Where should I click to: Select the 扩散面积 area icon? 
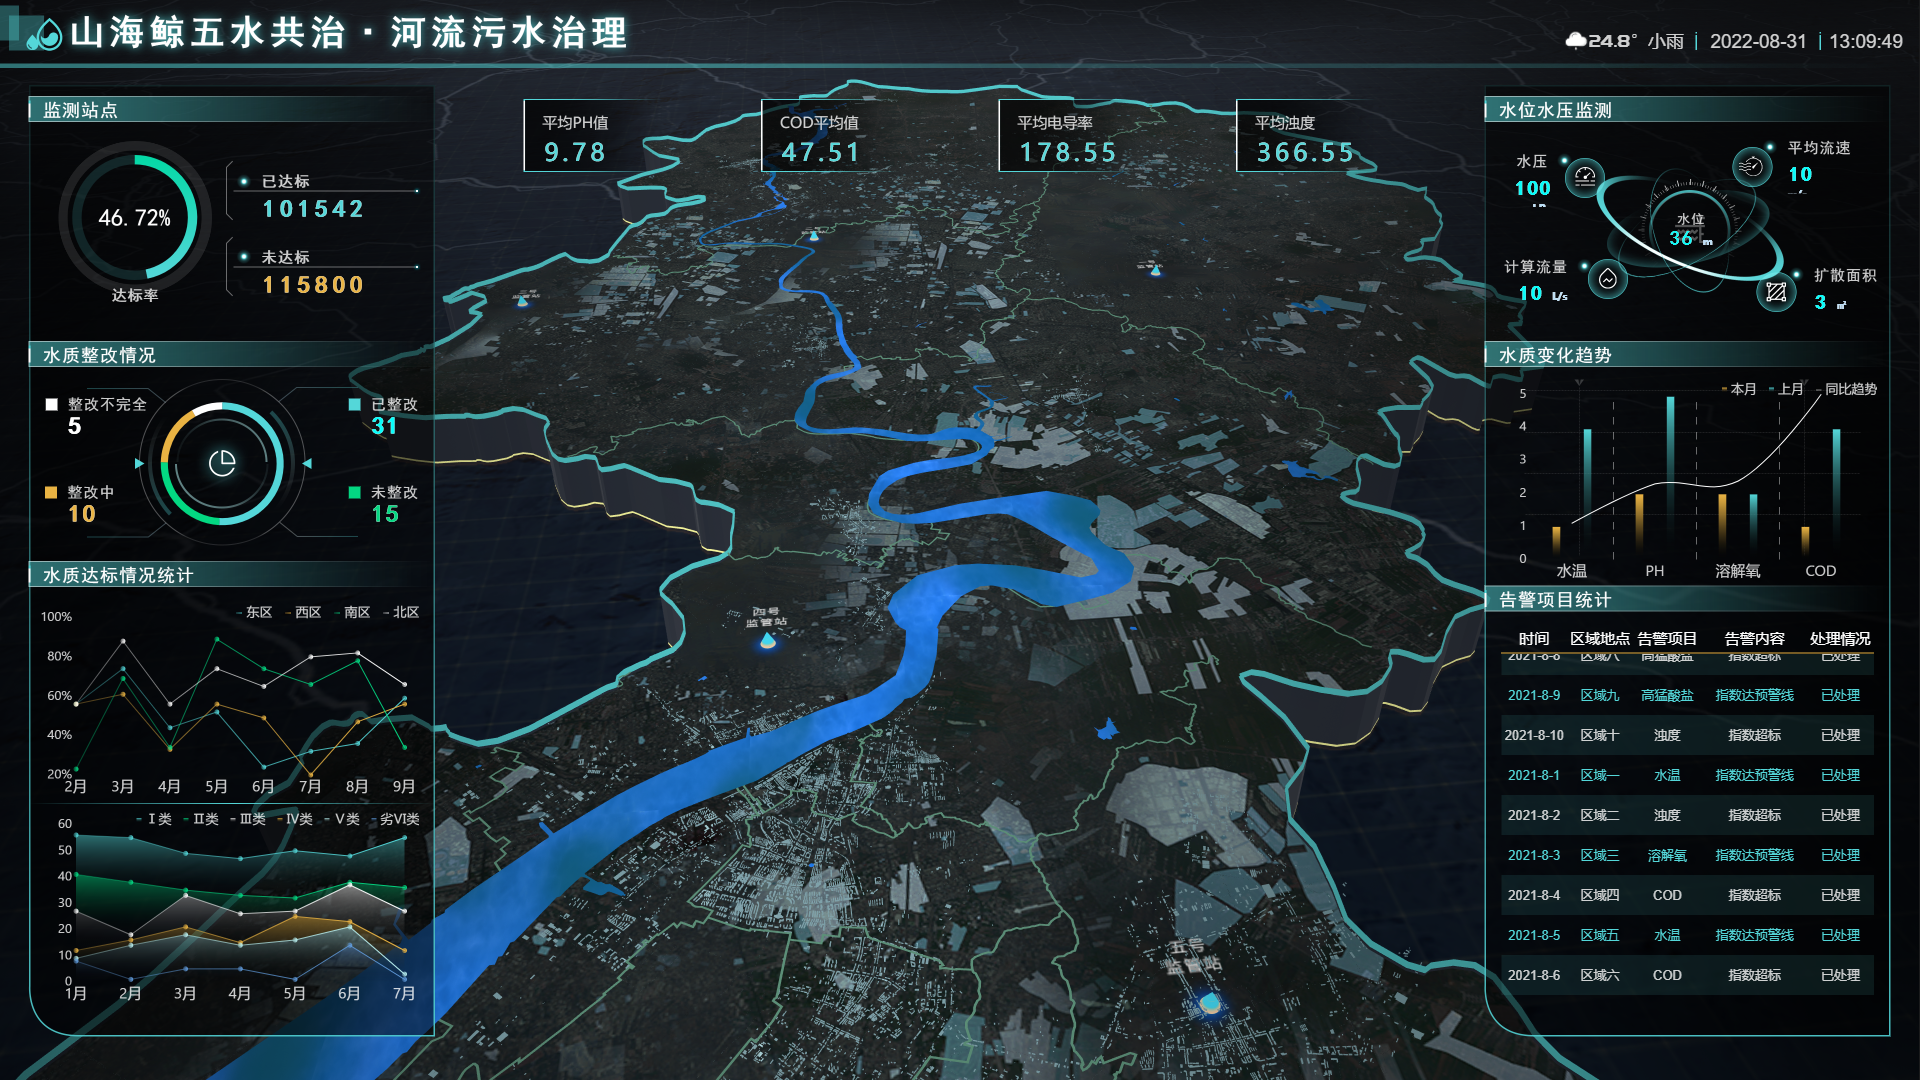click(x=1776, y=292)
